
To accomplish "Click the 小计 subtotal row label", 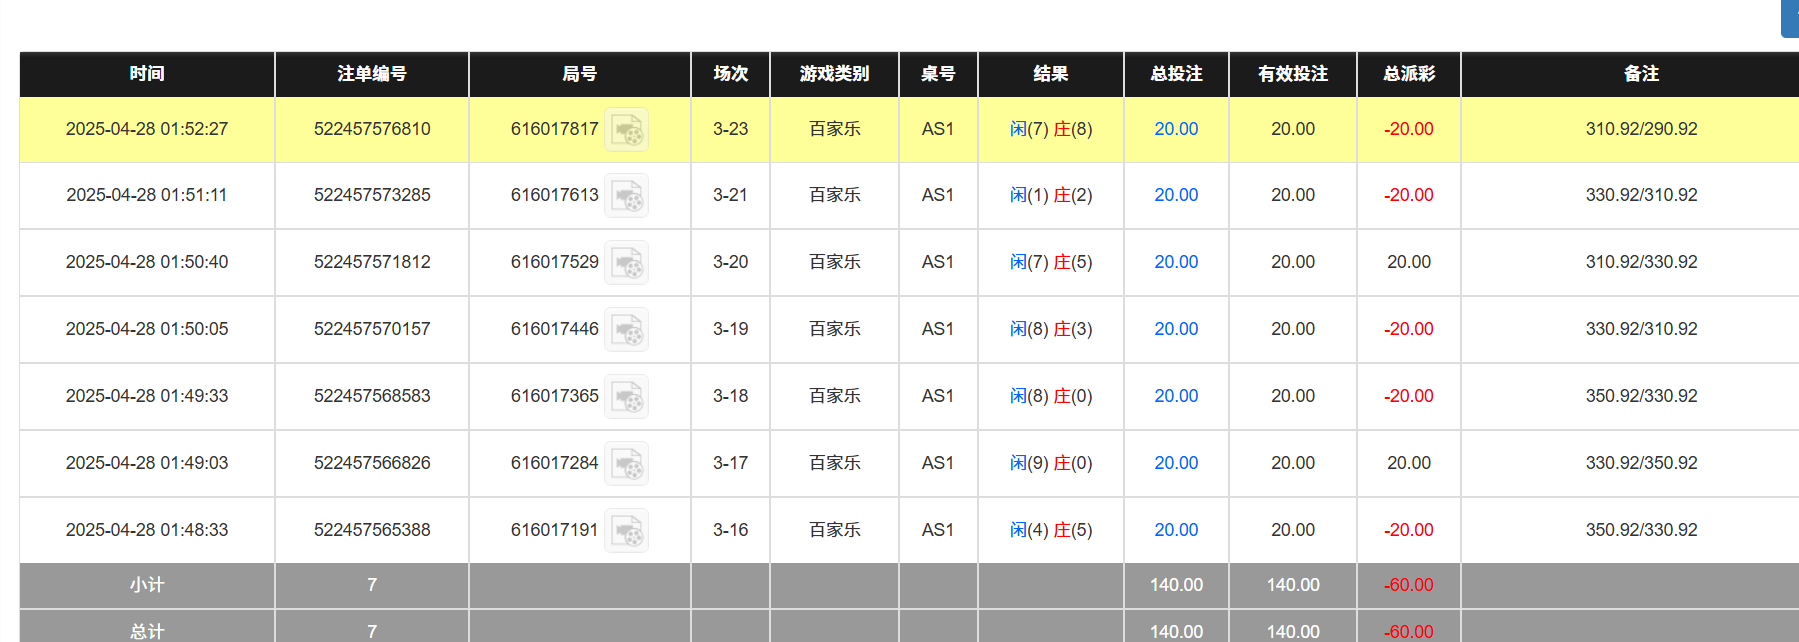I will coord(147,585).
